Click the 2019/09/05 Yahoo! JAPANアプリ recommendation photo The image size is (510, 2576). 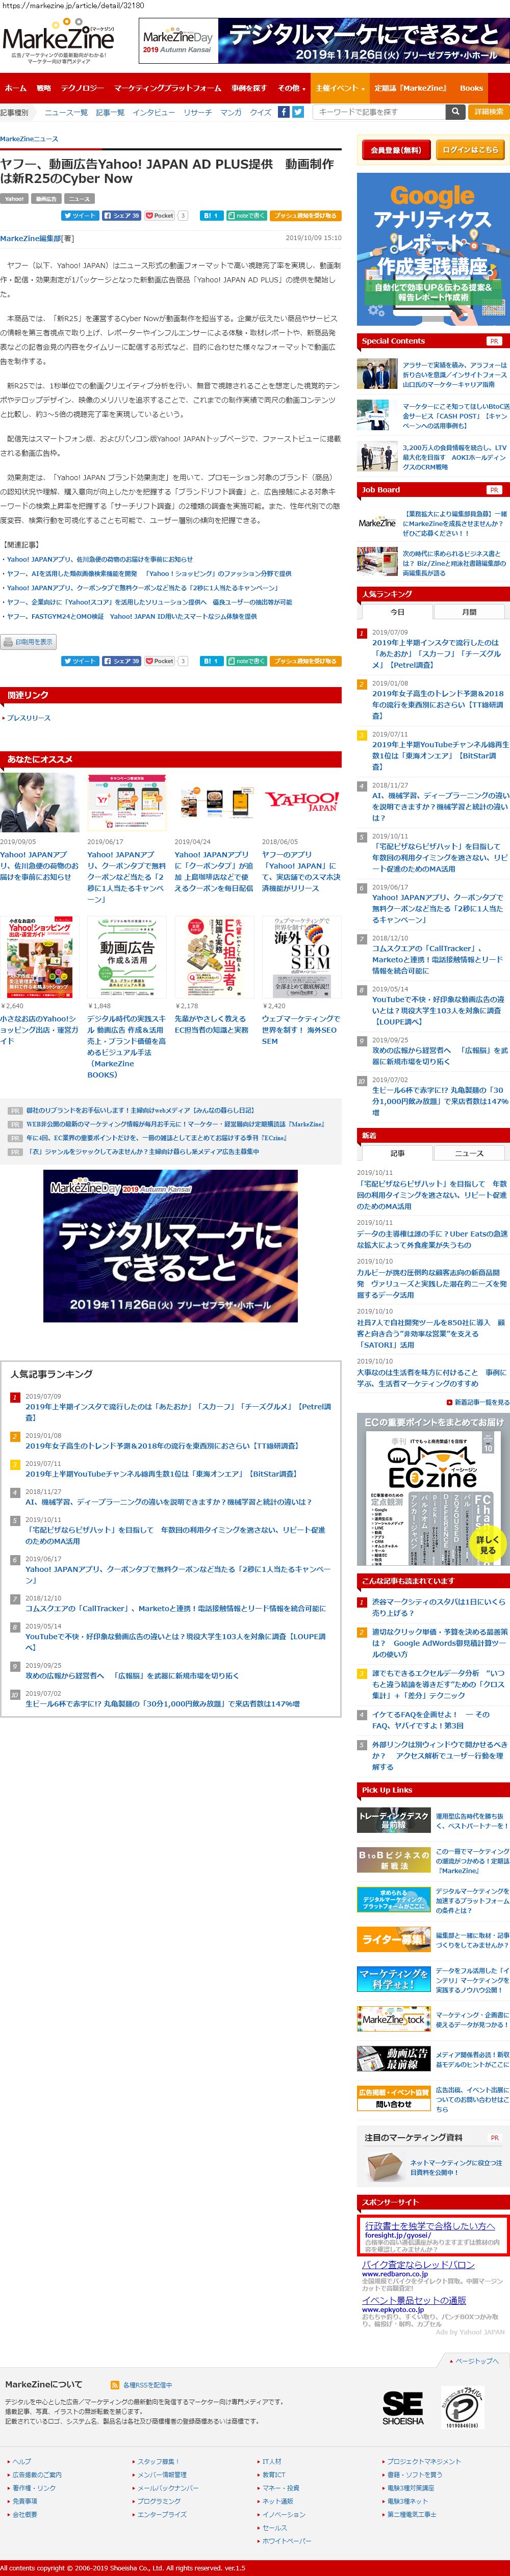click(x=39, y=803)
